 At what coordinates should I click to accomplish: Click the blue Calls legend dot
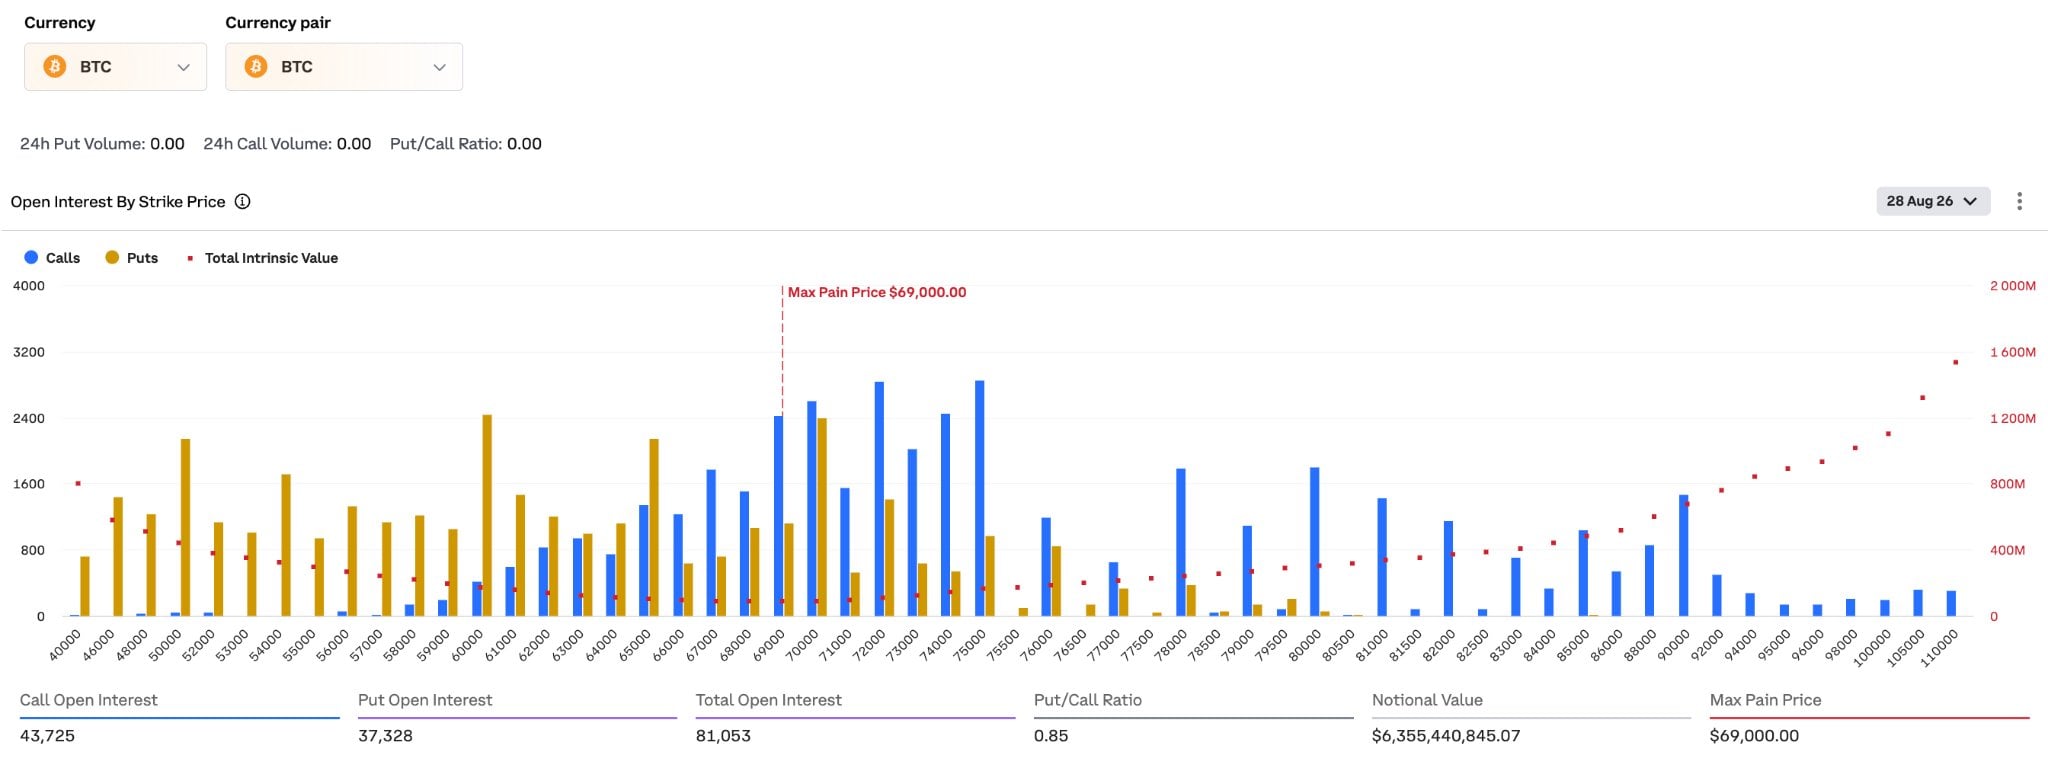pos(31,257)
